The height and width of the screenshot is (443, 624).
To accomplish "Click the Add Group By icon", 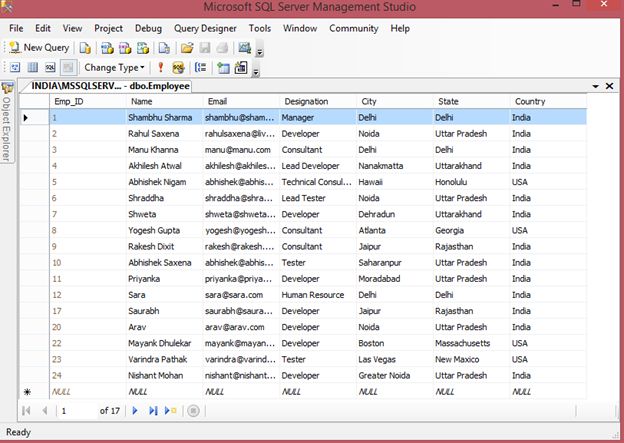I will point(200,68).
